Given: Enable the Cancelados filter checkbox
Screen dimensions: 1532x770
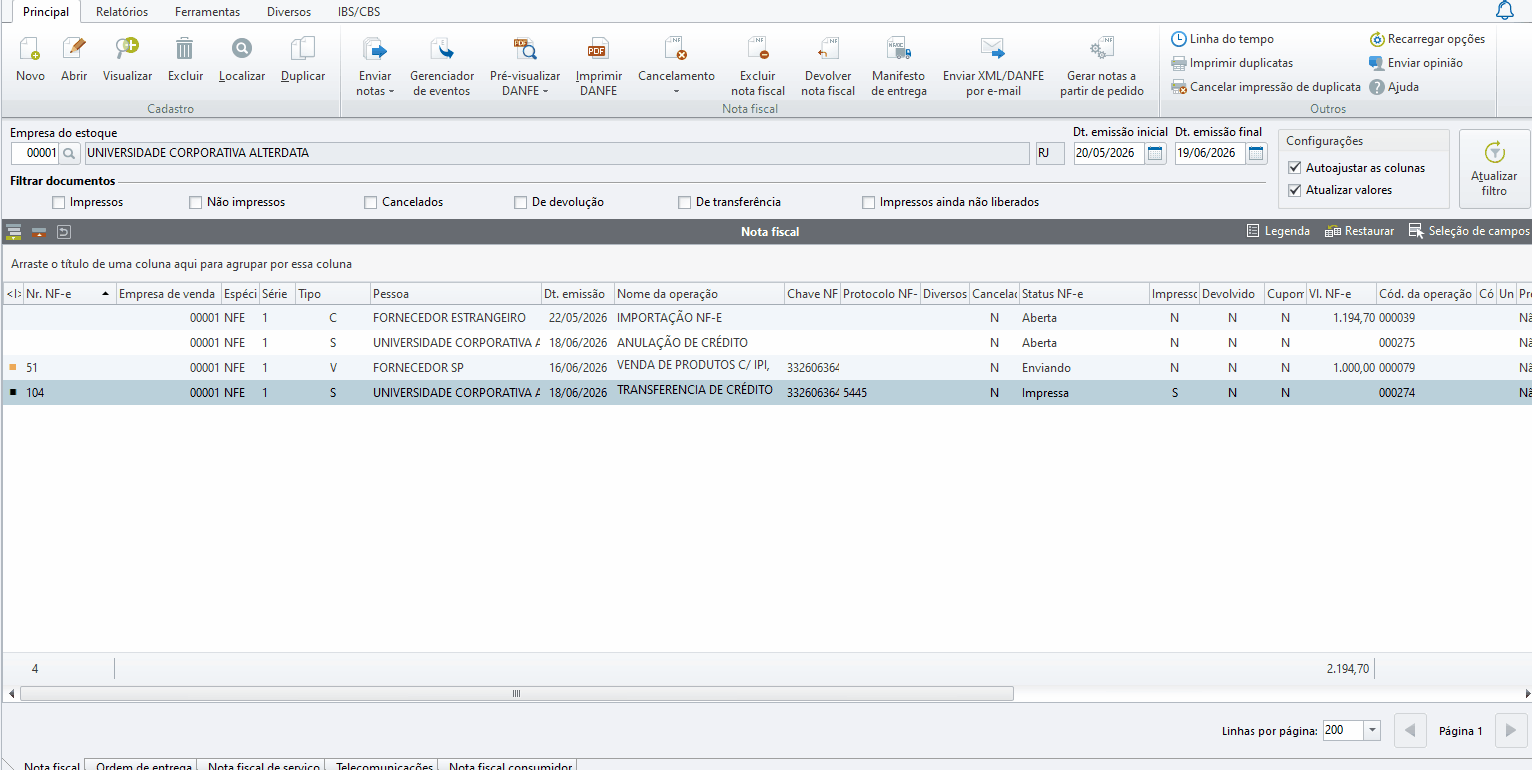Looking at the screenshot, I should [372, 202].
